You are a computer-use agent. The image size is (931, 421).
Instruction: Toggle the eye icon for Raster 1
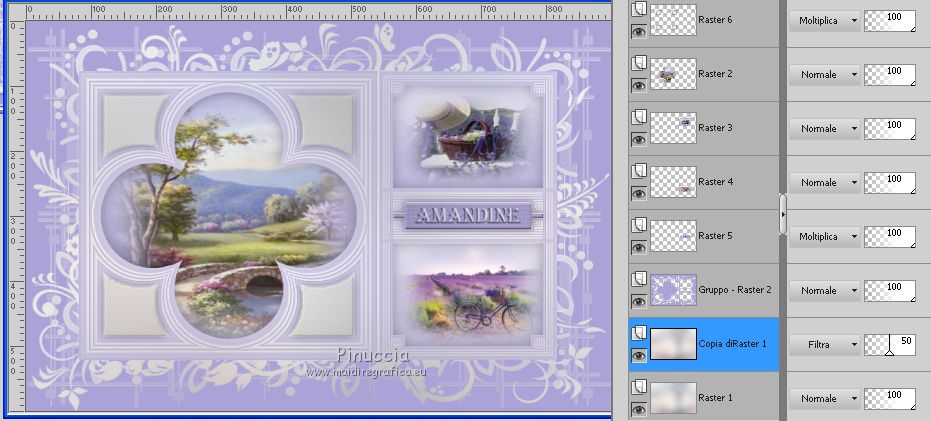click(x=639, y=410)
